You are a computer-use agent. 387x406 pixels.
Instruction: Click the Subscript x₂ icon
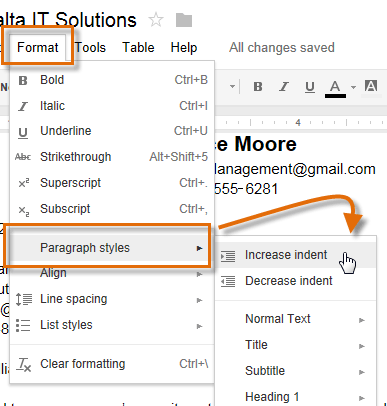[x=23, y=210]
